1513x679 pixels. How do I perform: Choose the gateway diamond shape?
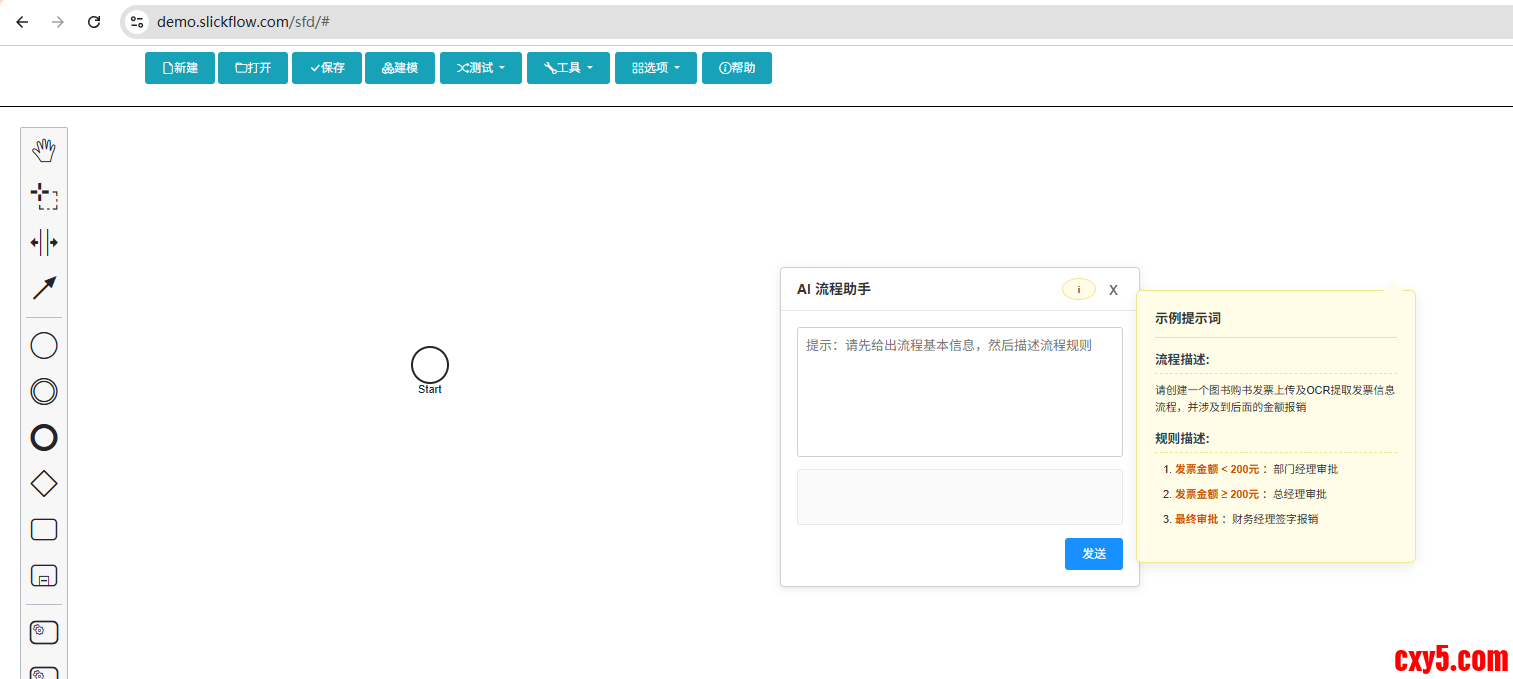(x=44, y=484)
